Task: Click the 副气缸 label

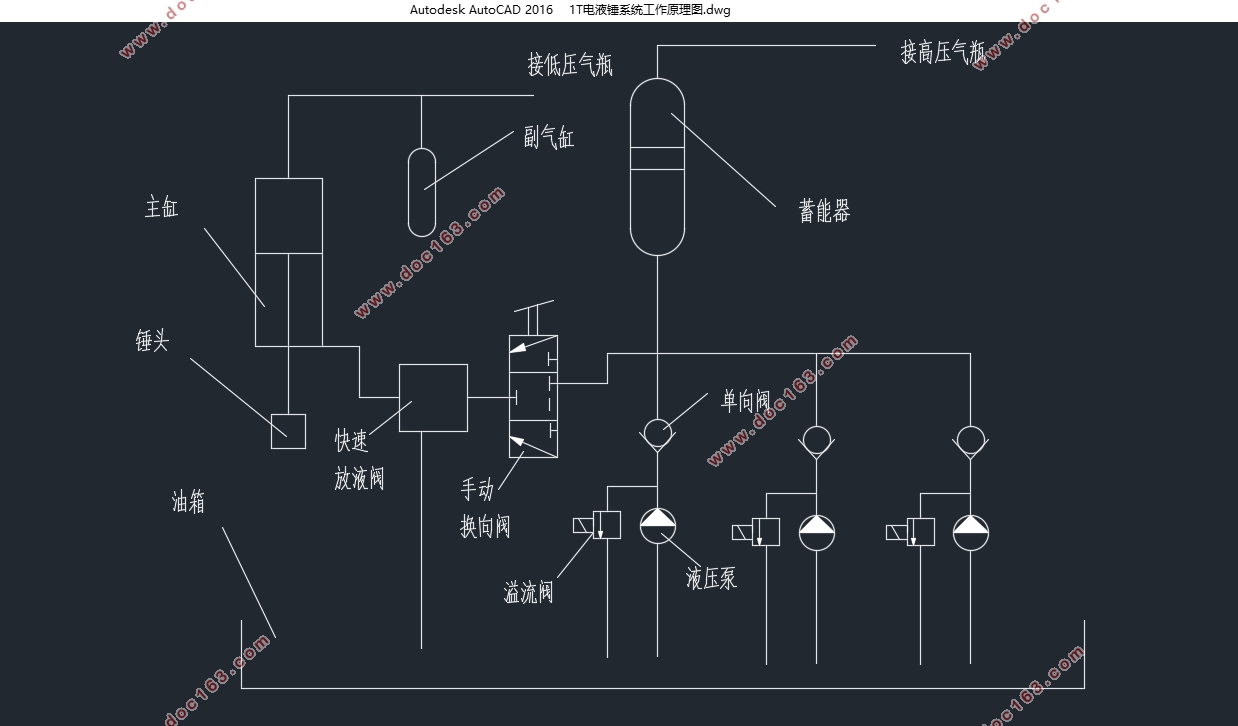Action: (549, 138)
